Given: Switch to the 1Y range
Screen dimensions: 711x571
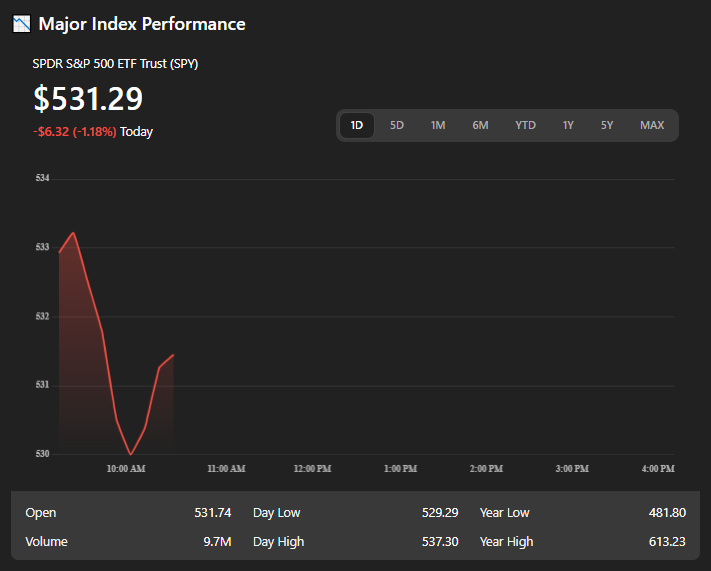Looking at the screenshot, I should pyautogui.click(x=568, y=125).
